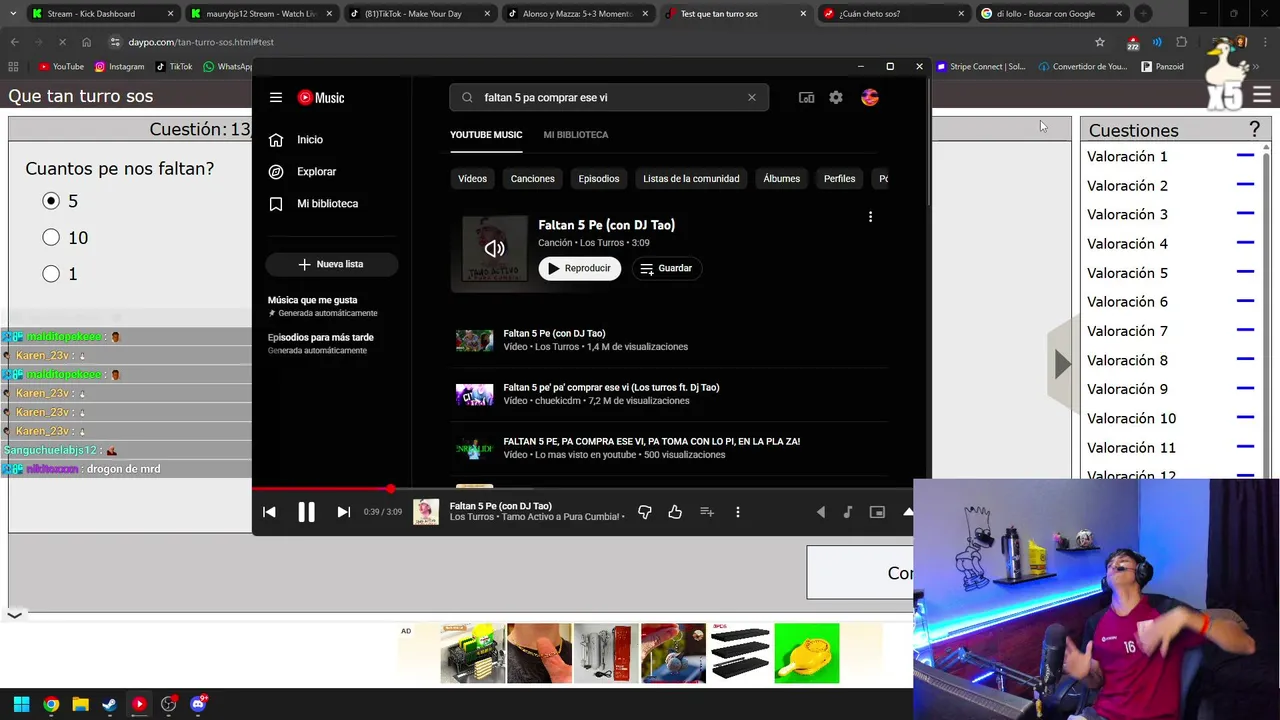Filter results by Episodios chip
The height and width of the screenshot is (720, 1280).
[x=599, y=179]
